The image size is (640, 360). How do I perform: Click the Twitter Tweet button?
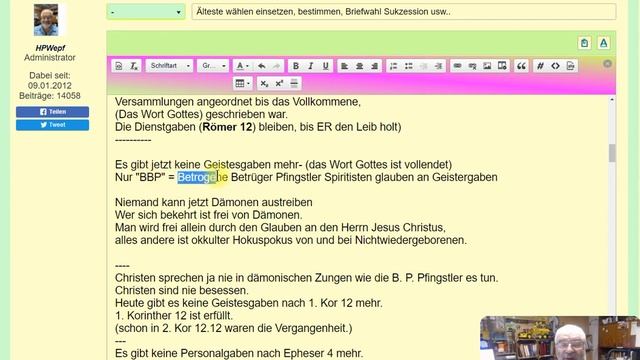tap(53, 125)
